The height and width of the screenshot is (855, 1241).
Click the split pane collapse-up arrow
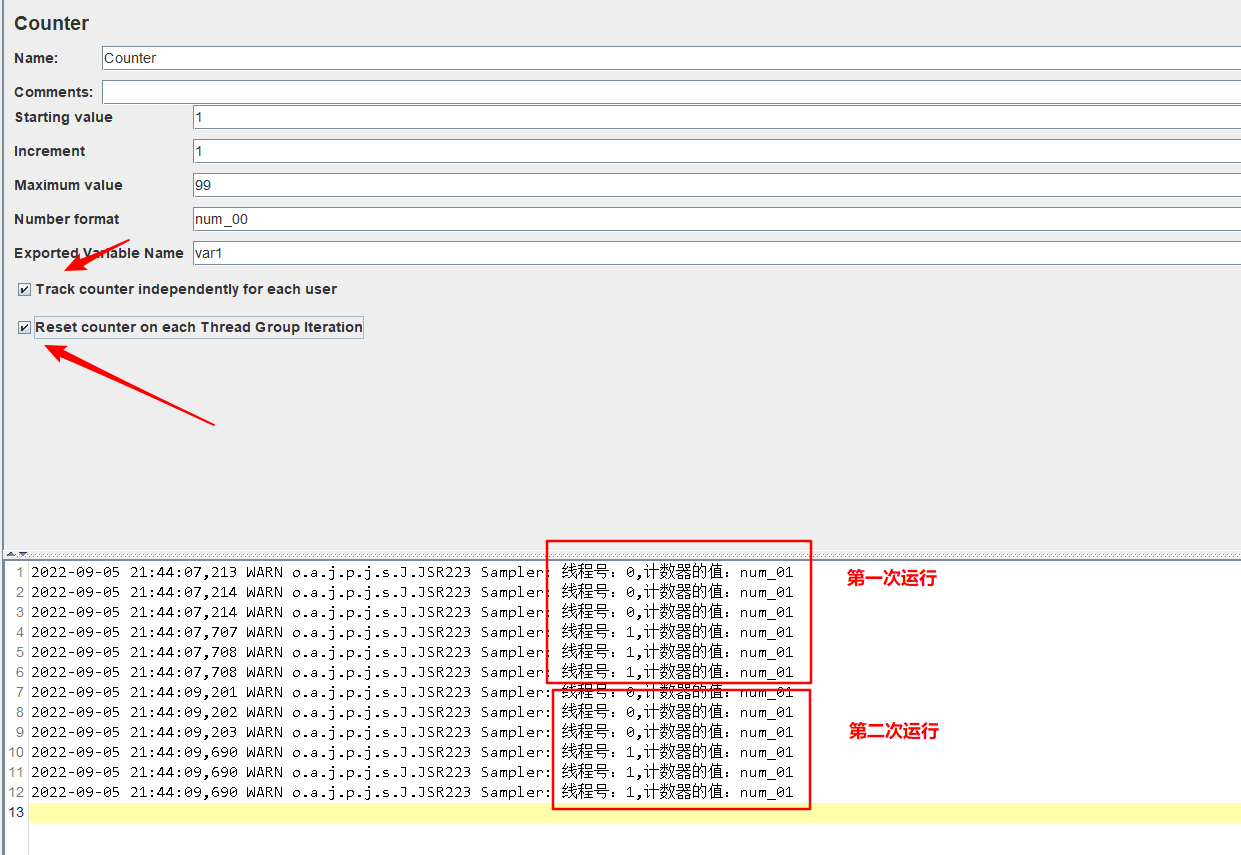(x=11, y=553)
